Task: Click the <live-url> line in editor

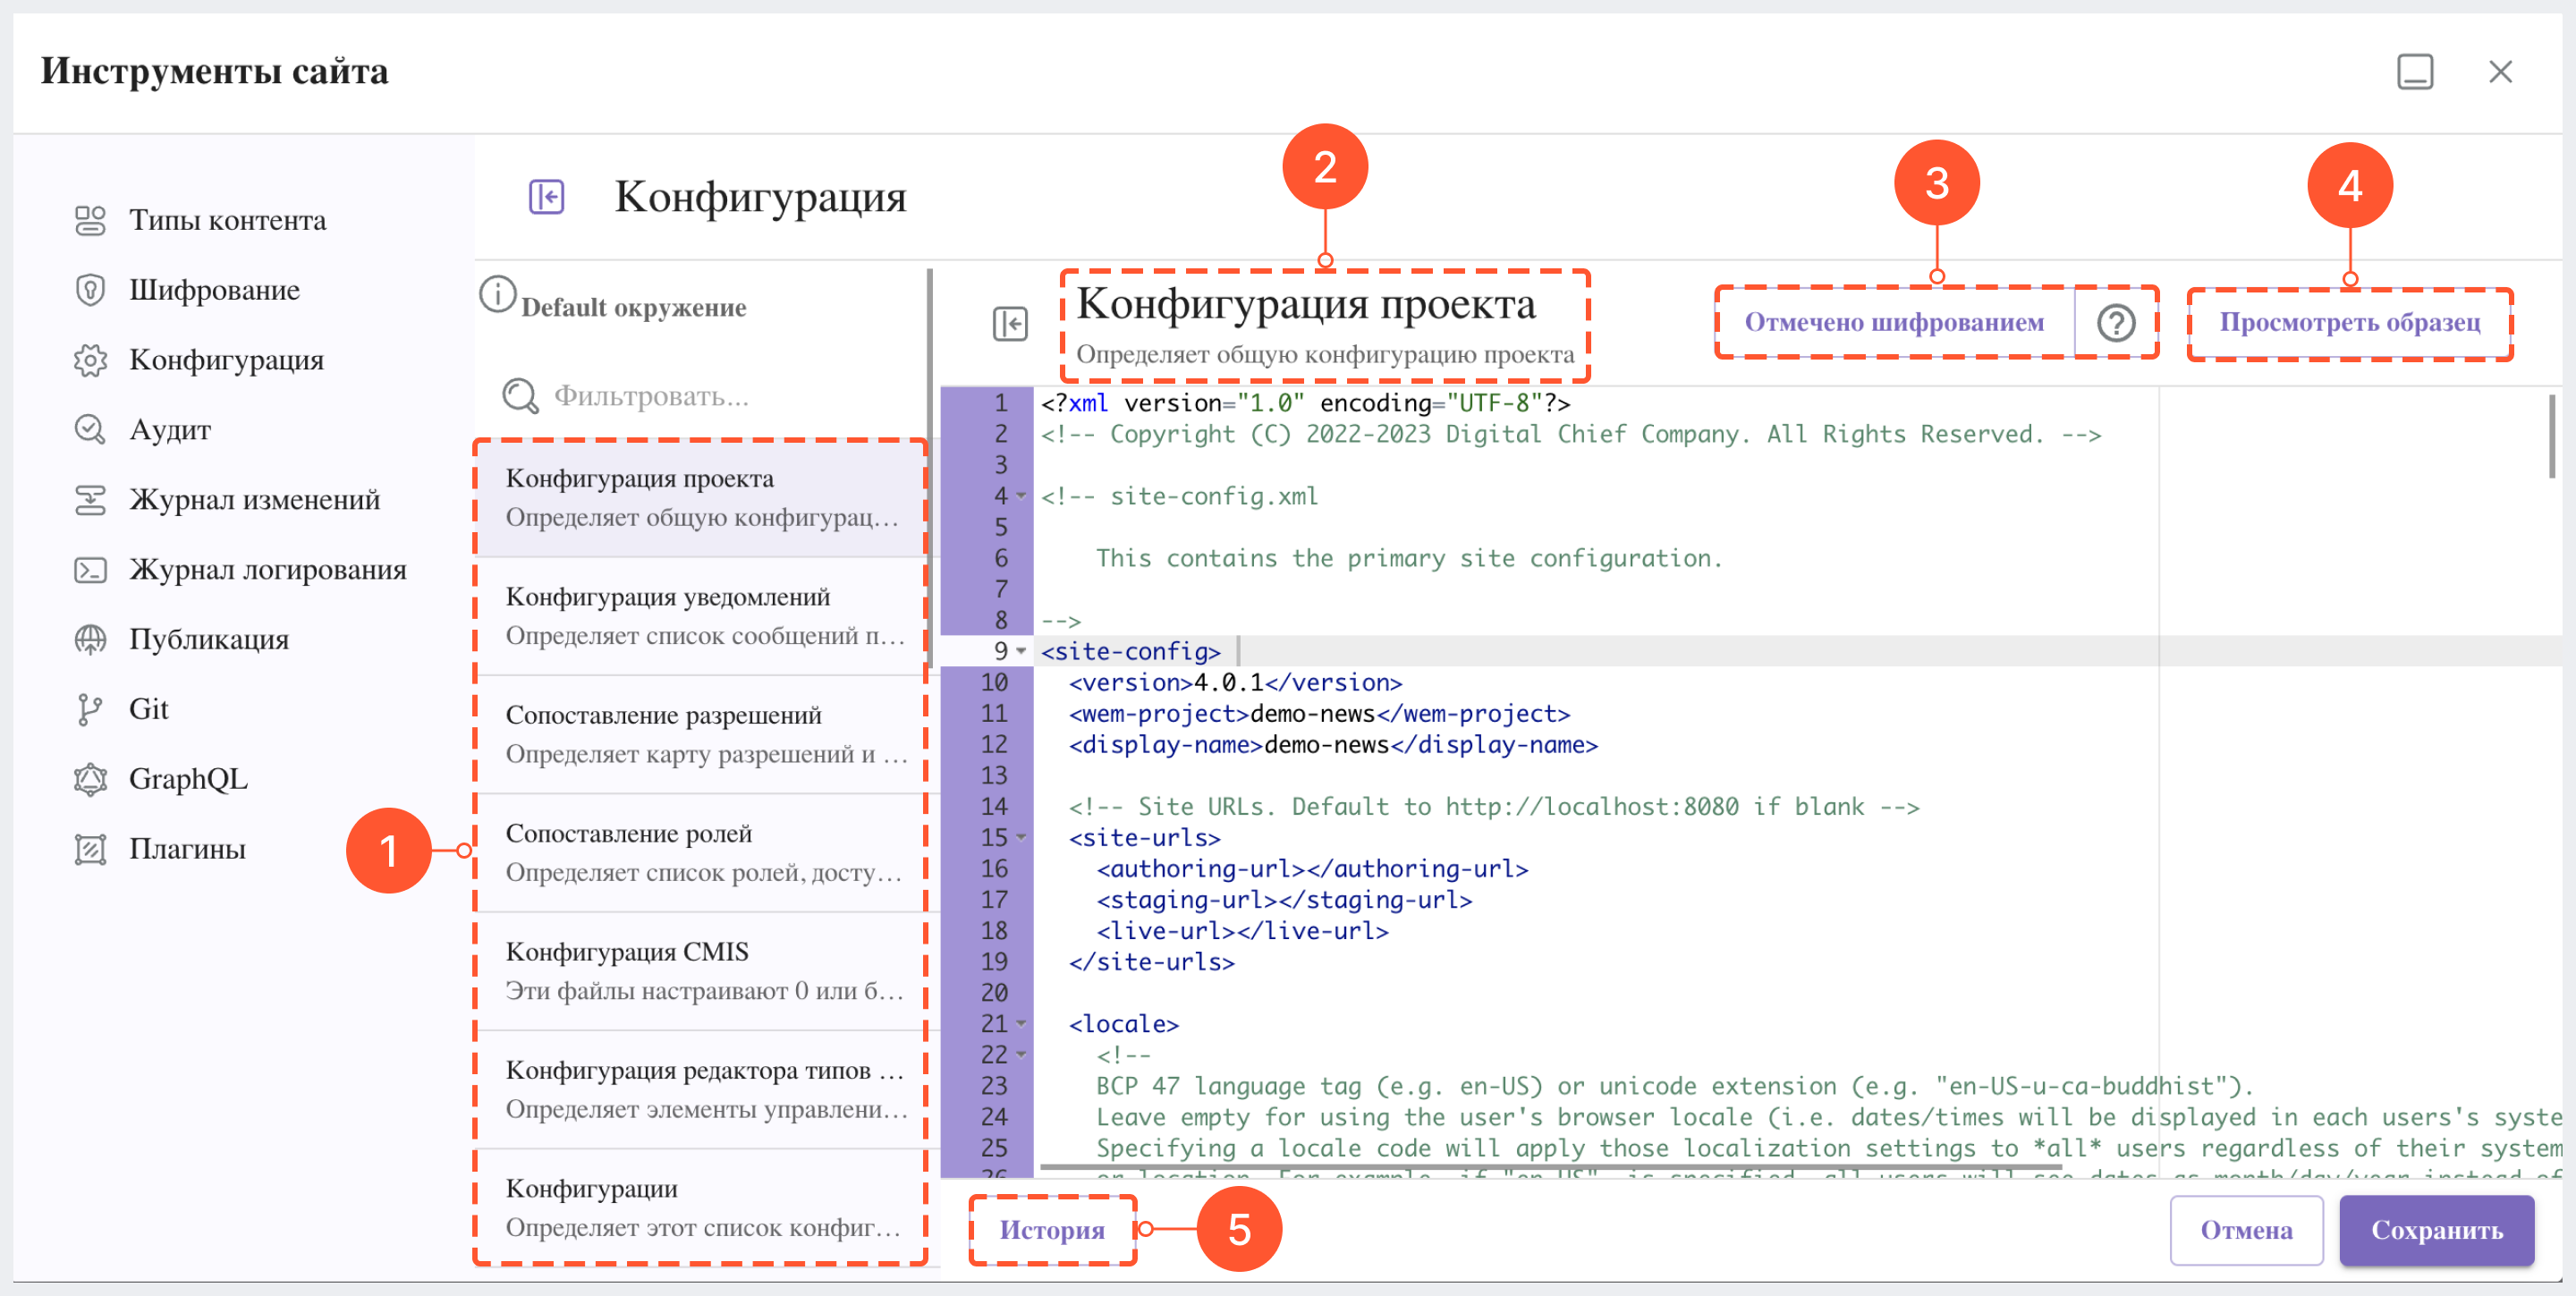Action: tap(1242, 930)
